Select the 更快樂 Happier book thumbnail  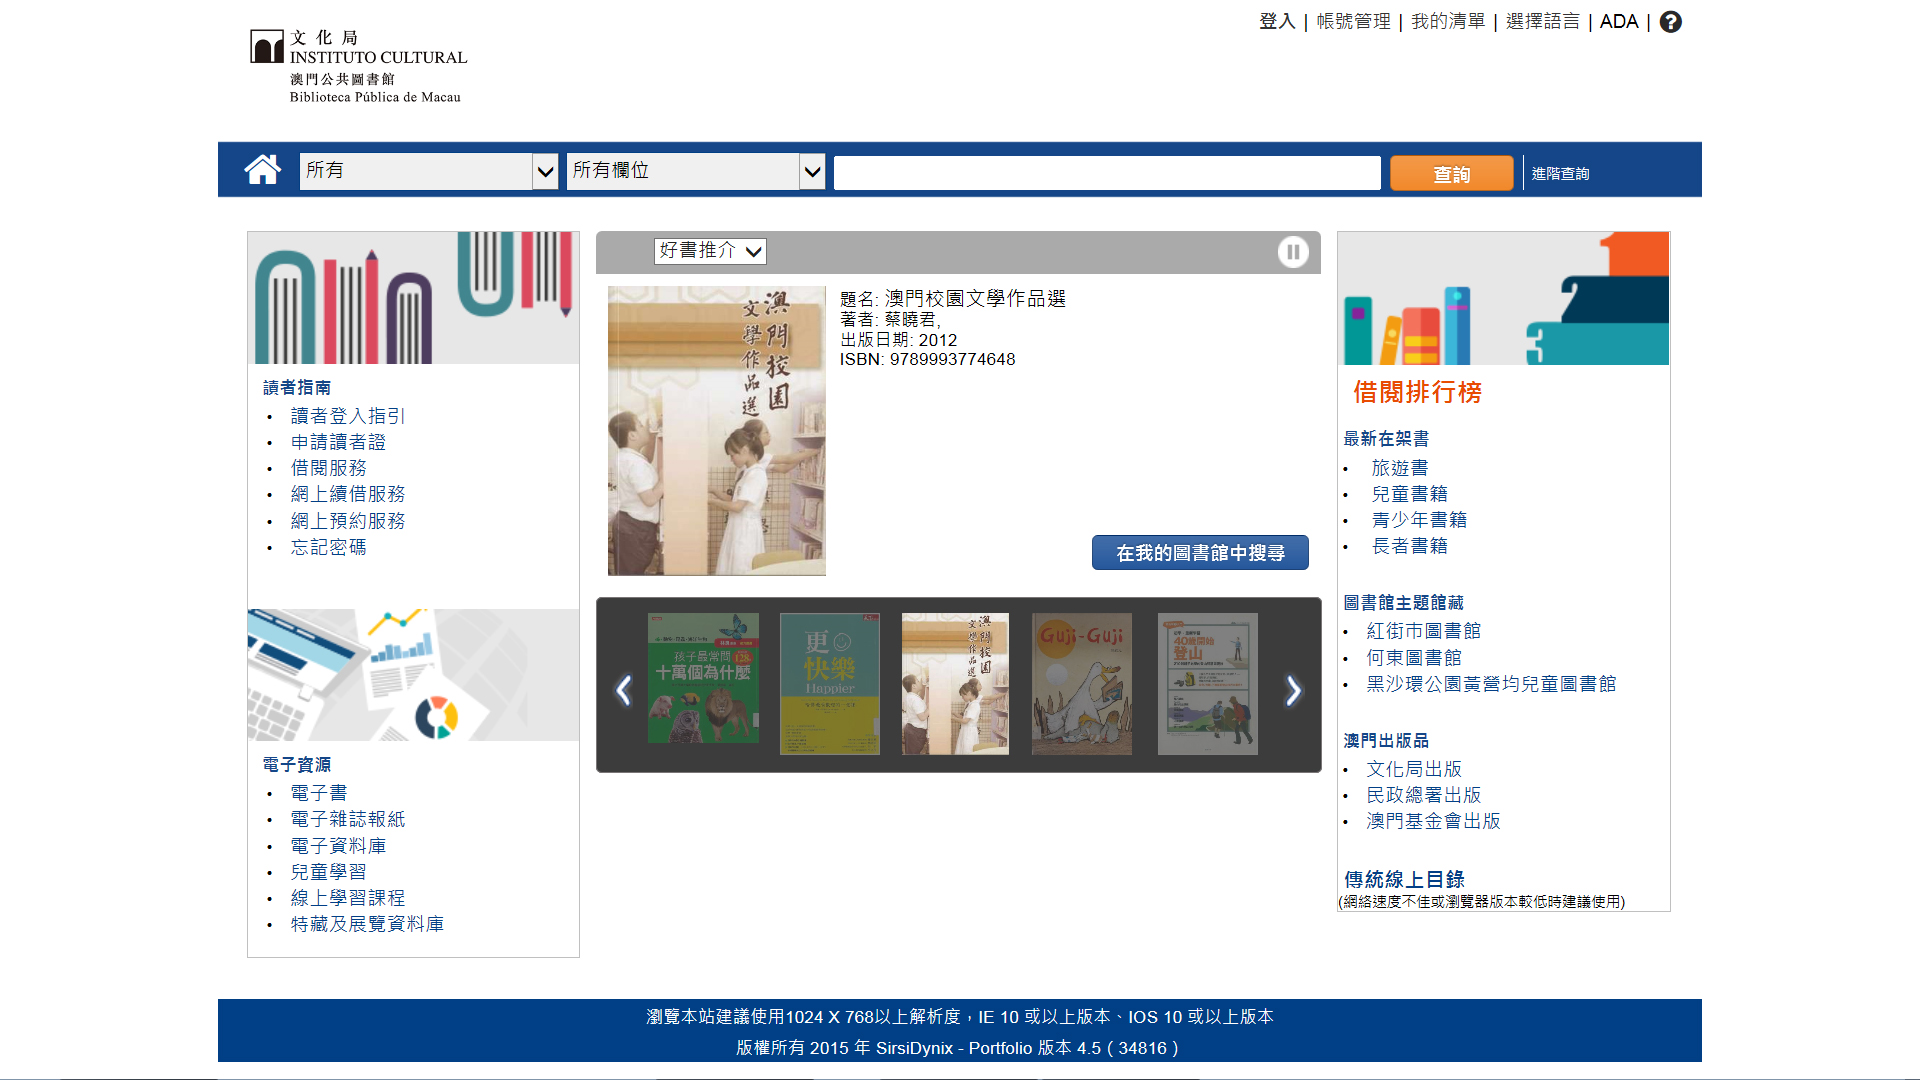coord(829,684)
